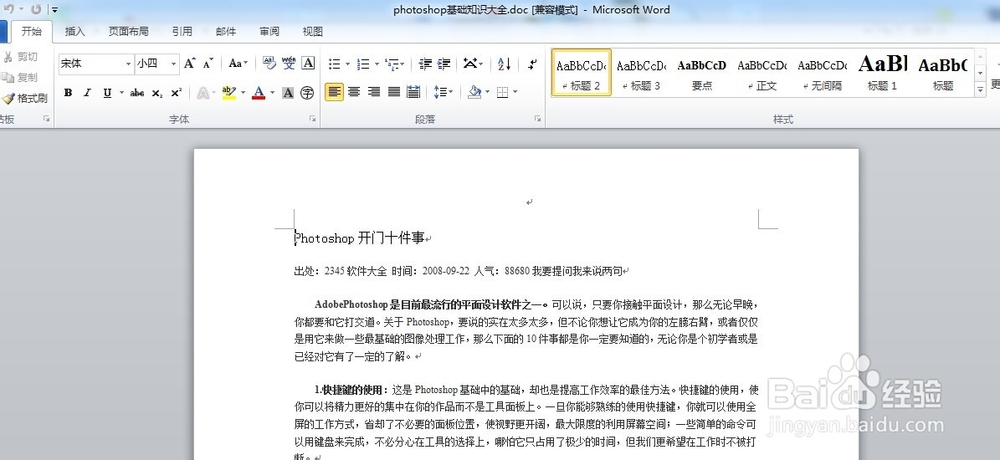Switch to the 开始 (Home) tab

(x=31, y=31)
